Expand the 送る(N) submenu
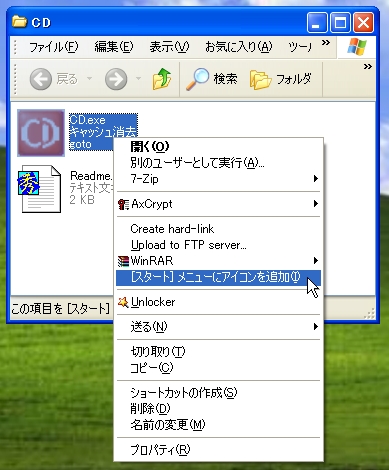 pyautogui.click(x=218, y=327)
